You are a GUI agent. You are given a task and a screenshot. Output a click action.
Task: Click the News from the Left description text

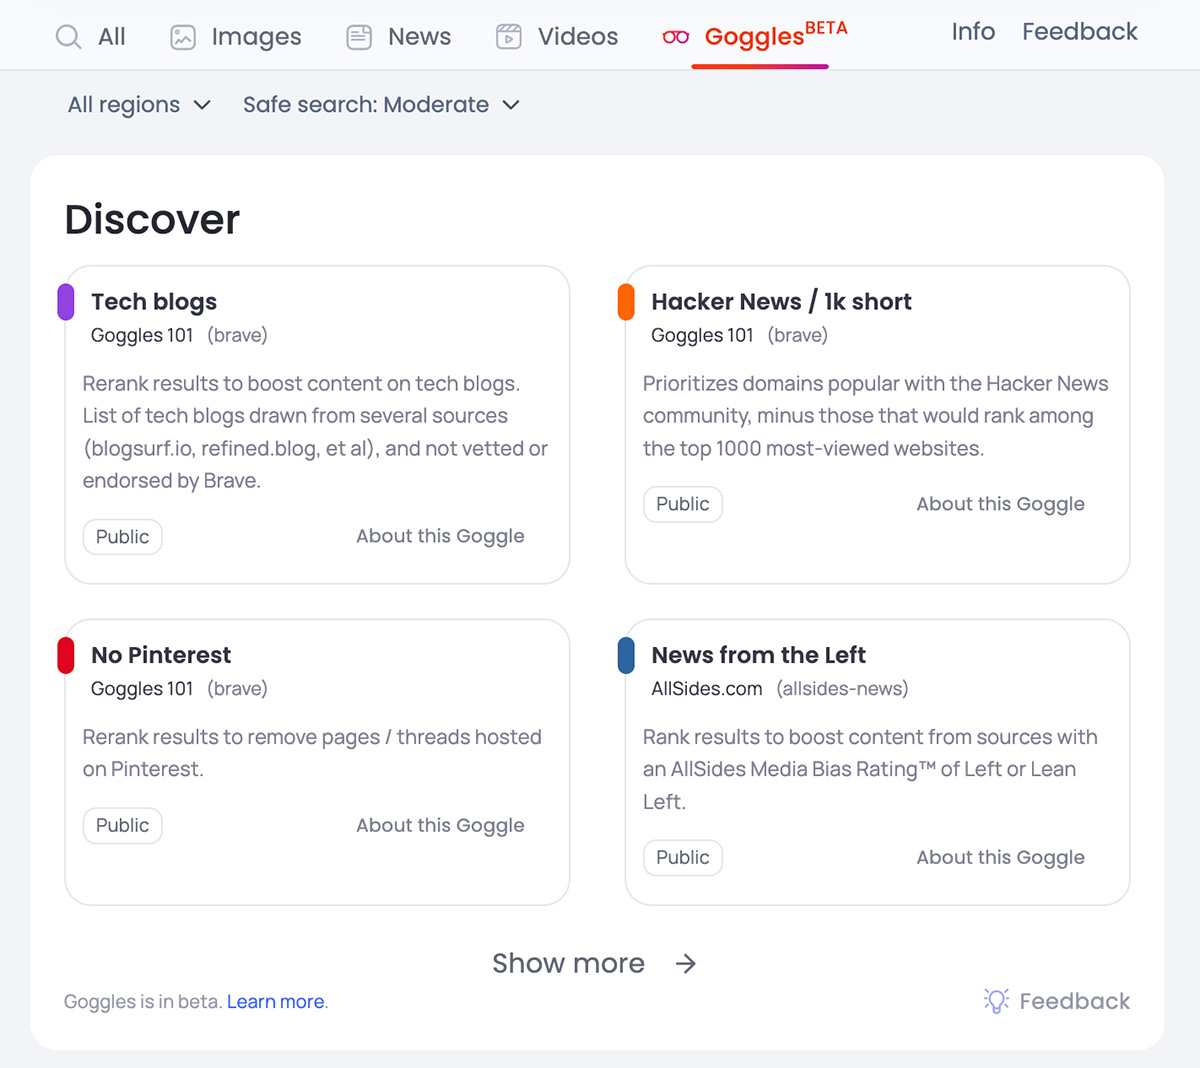click(x=870, y=769)
